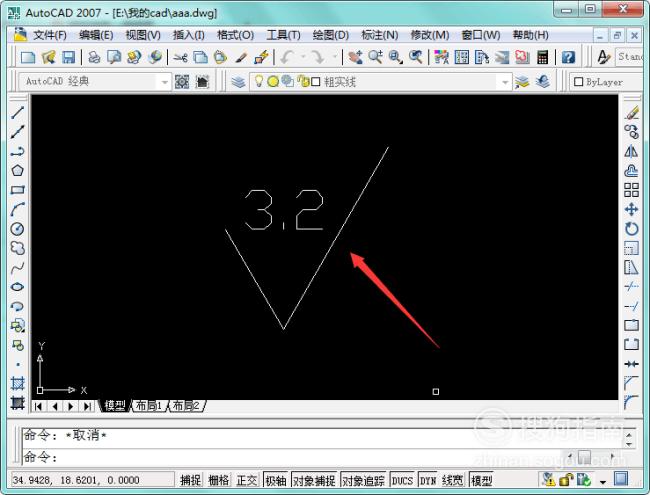The height and width of the screenshot is (495, 650).
Task: Click the Undo arrow
Action: pyautogui.click(x=287, y=57)
